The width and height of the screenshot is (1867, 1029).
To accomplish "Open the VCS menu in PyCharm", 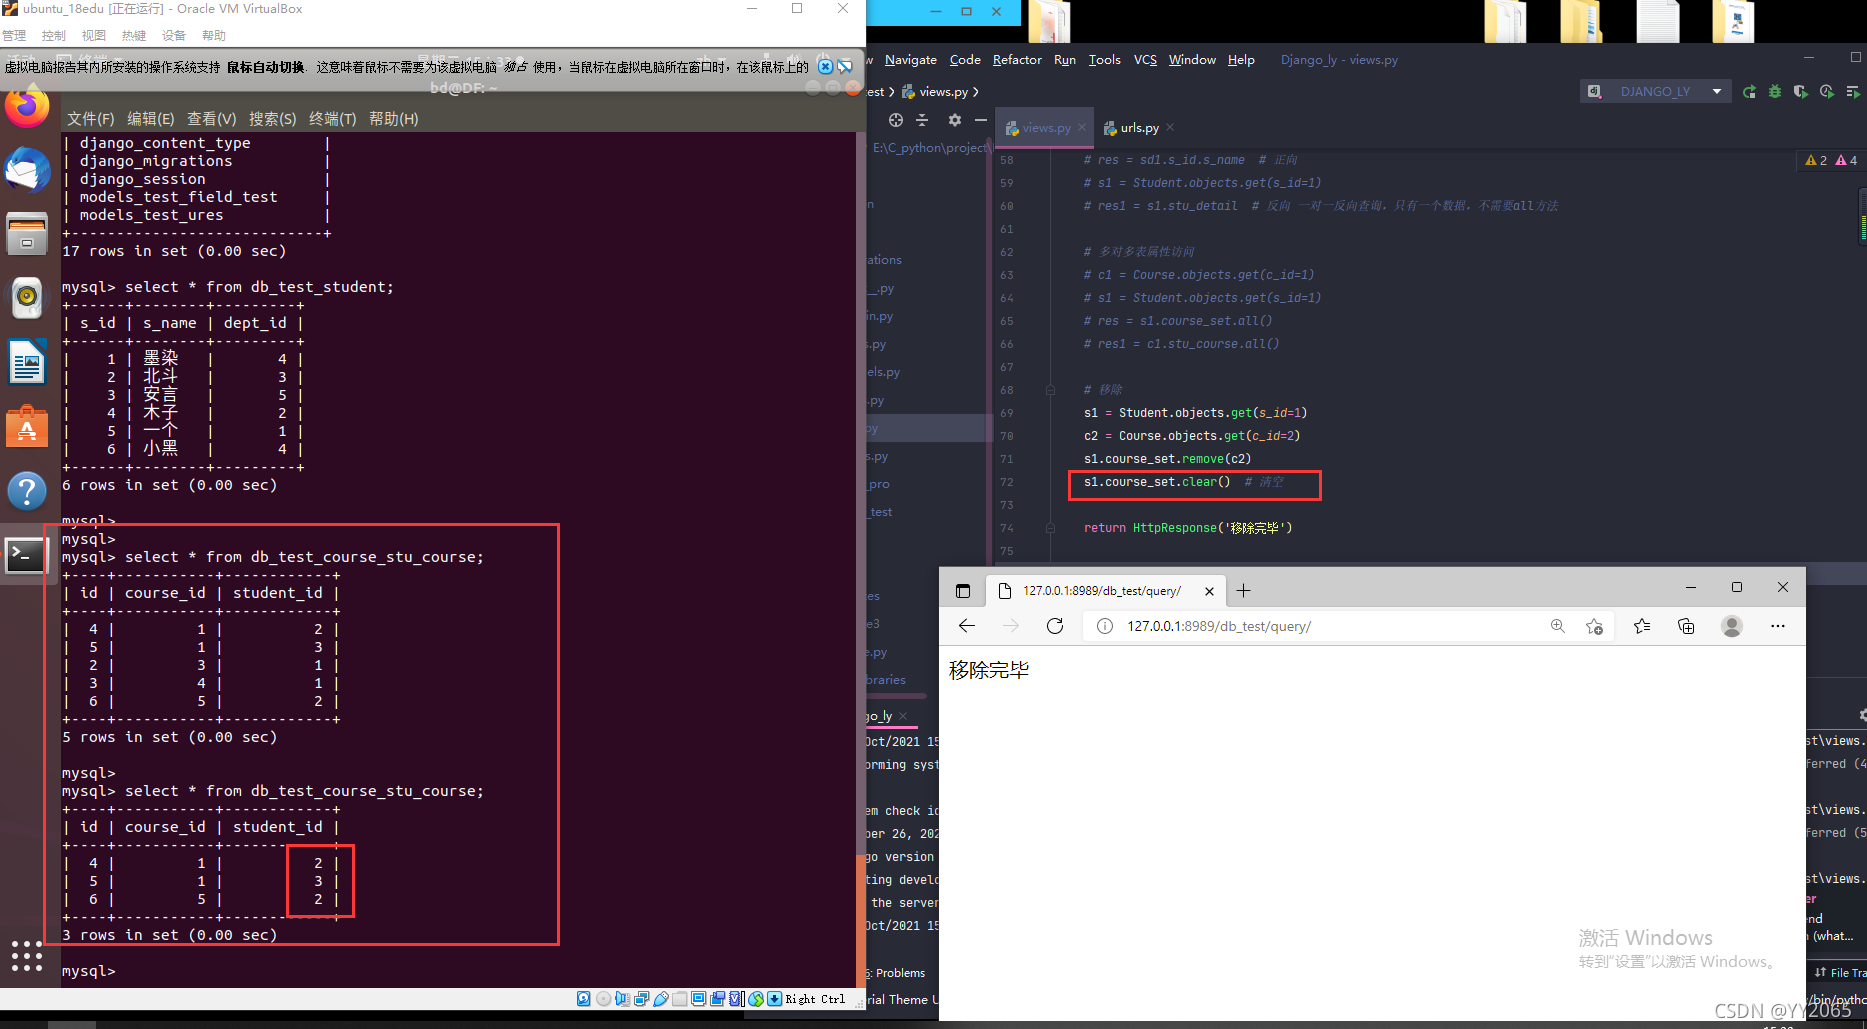I will click(1145, 60).
